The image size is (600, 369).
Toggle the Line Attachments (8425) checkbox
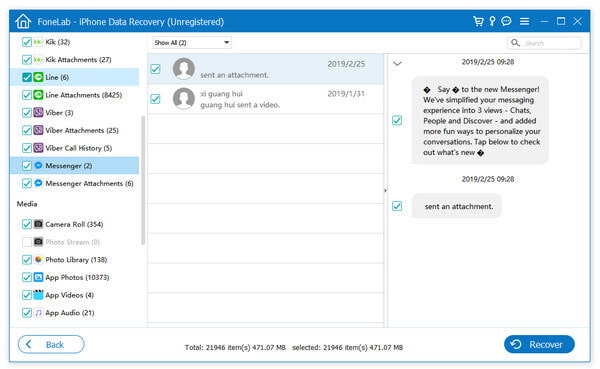(x=26, y=95)
